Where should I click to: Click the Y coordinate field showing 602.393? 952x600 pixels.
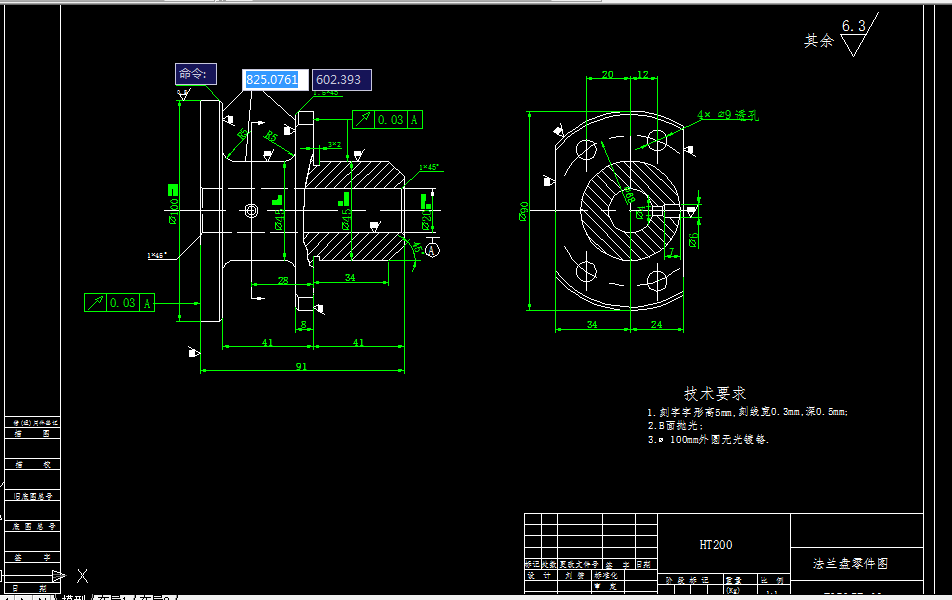(340, 79)
